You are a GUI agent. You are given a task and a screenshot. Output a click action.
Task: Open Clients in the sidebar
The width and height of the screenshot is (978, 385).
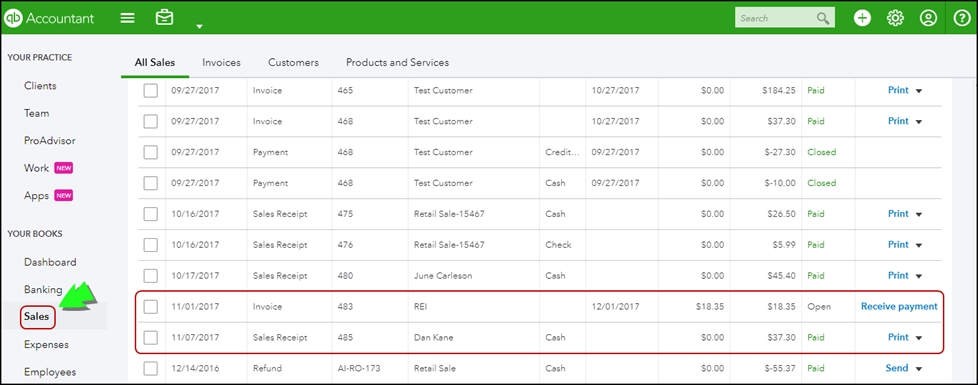point(40,85)
